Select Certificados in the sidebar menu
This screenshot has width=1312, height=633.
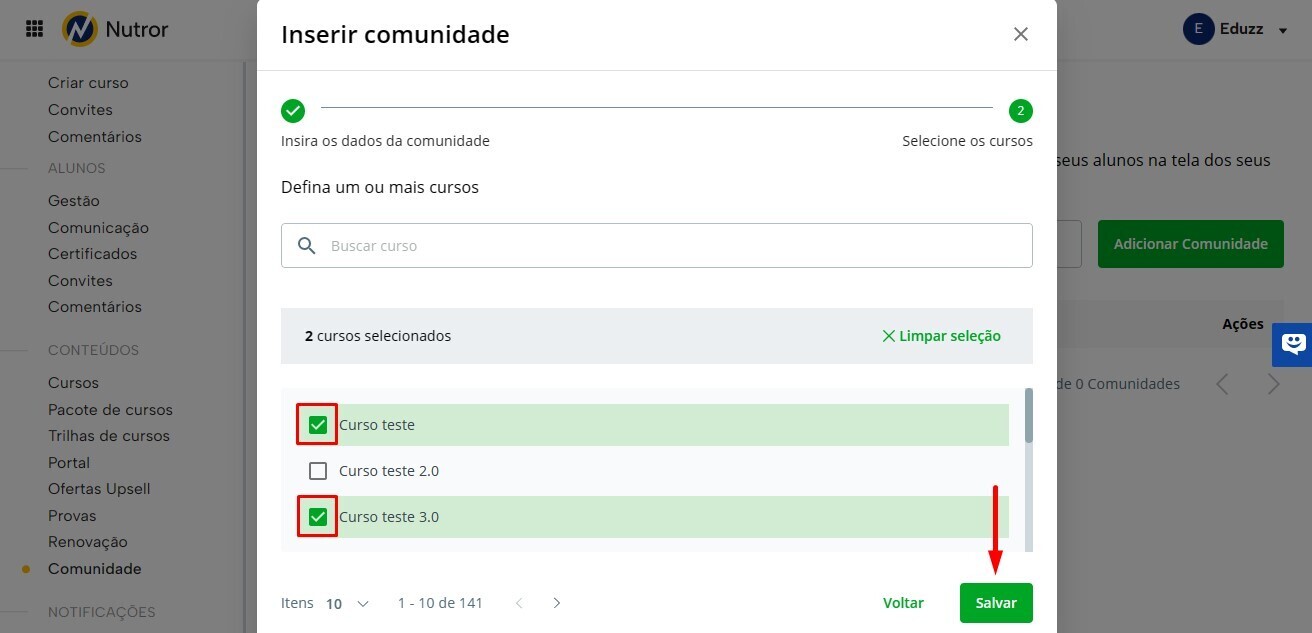[x=92, y=254]
